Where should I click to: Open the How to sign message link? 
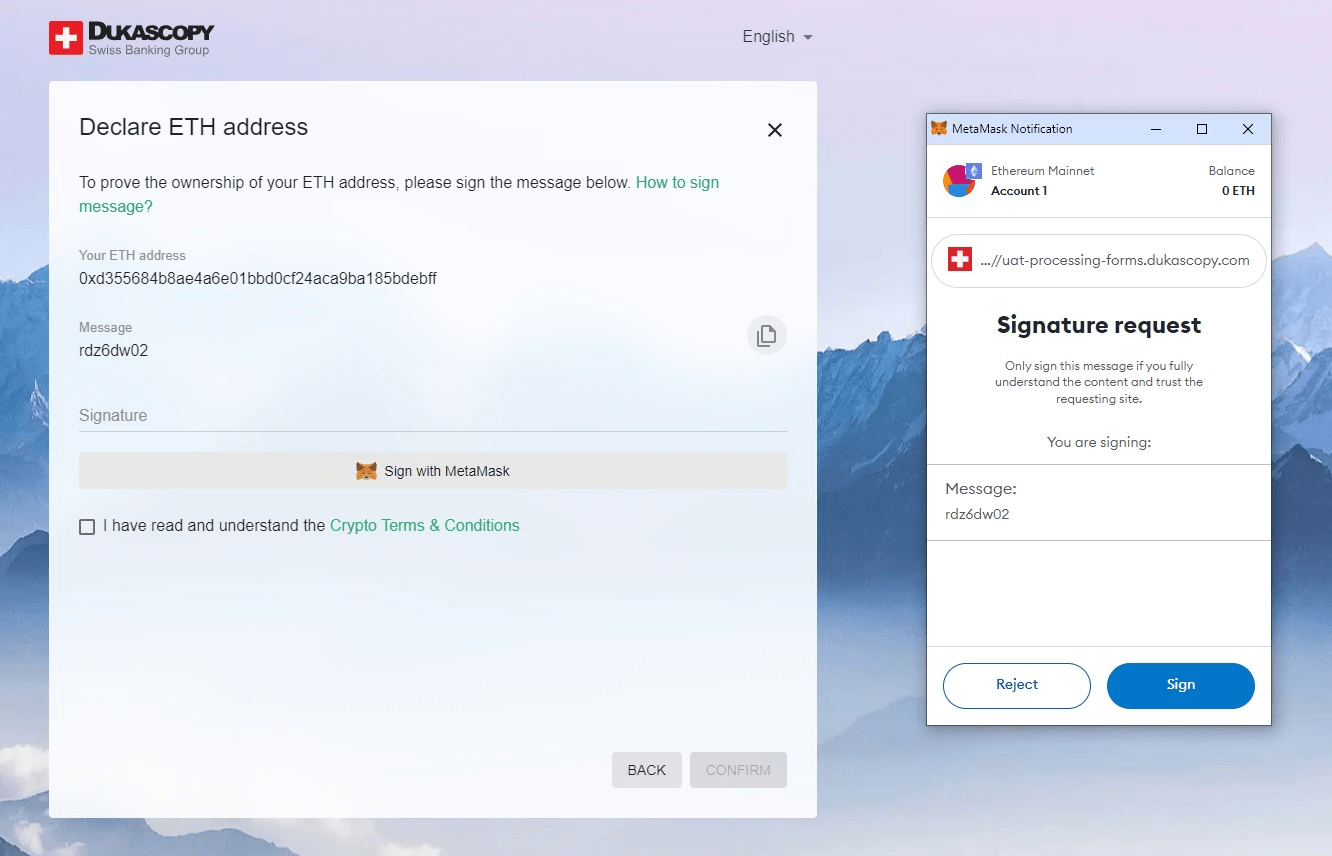[399, 195]
